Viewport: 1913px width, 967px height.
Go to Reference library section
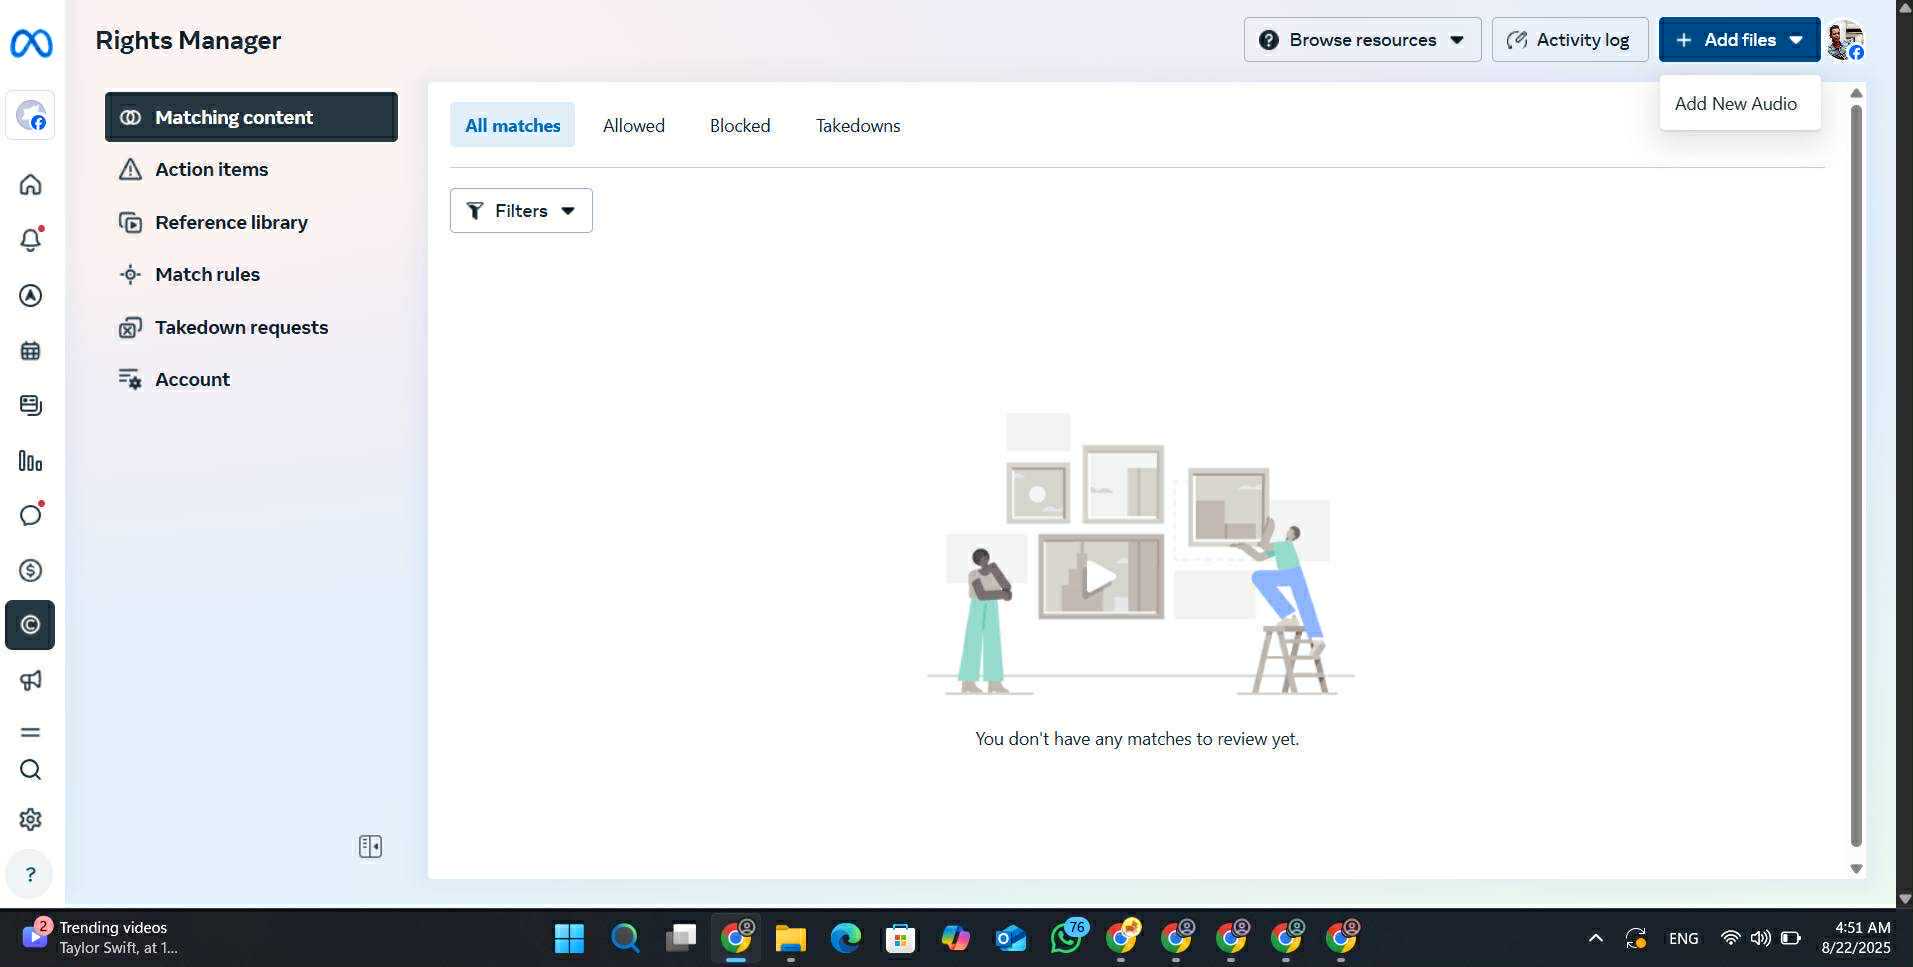point(231,222)
